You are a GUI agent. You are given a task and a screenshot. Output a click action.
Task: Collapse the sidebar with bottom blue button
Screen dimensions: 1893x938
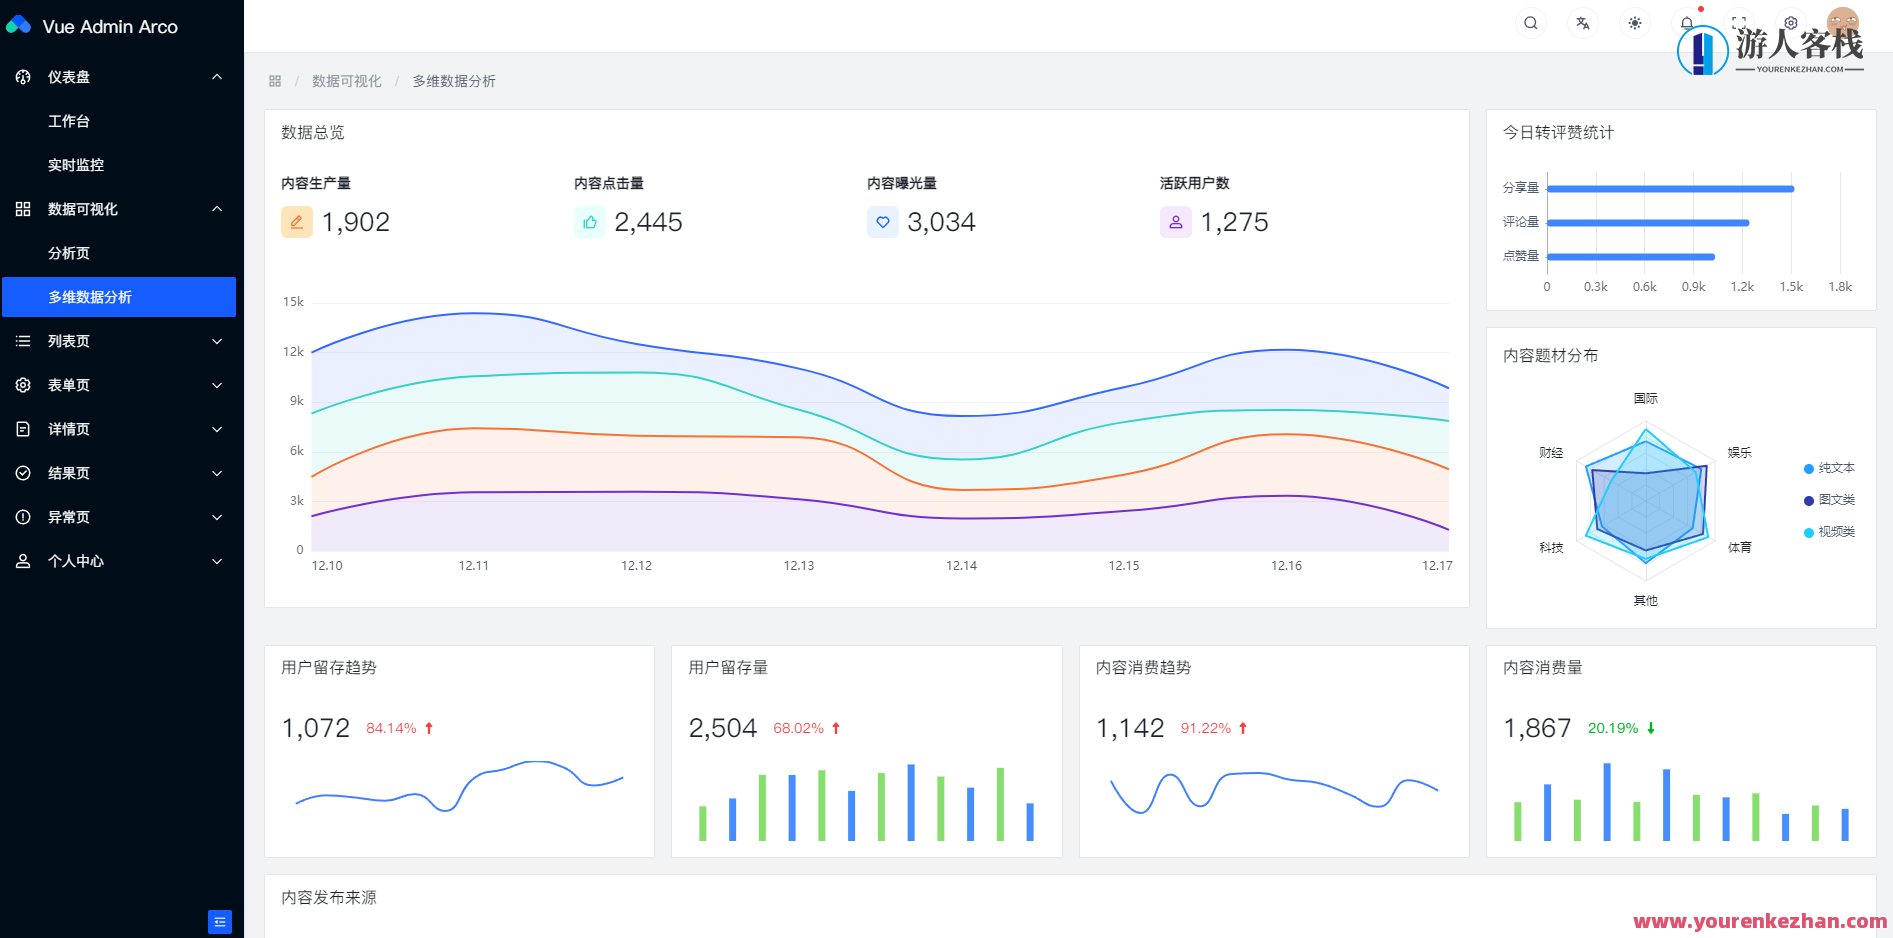click(220, 921)
